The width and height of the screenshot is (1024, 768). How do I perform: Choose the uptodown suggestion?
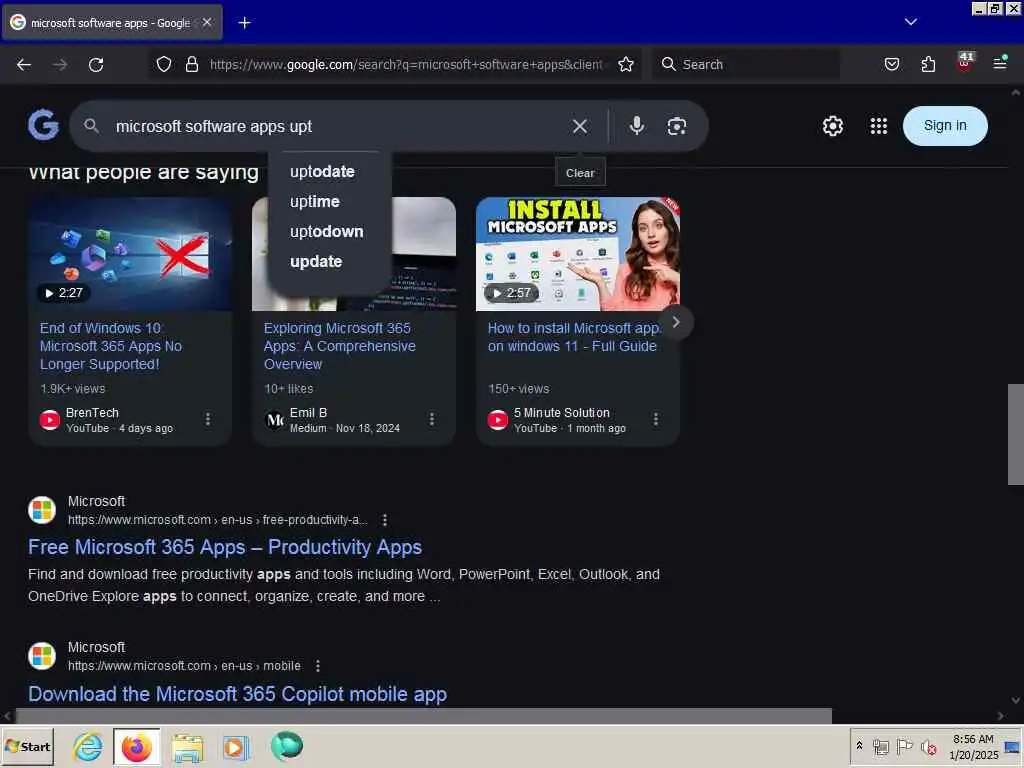[327, 232]
